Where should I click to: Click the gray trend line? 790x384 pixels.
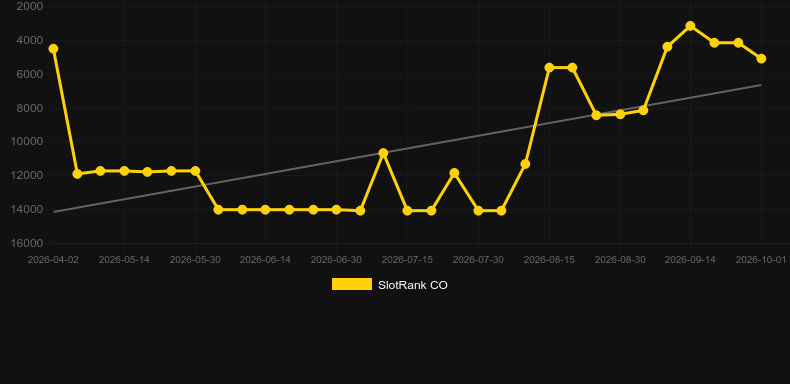pos(407,149)
